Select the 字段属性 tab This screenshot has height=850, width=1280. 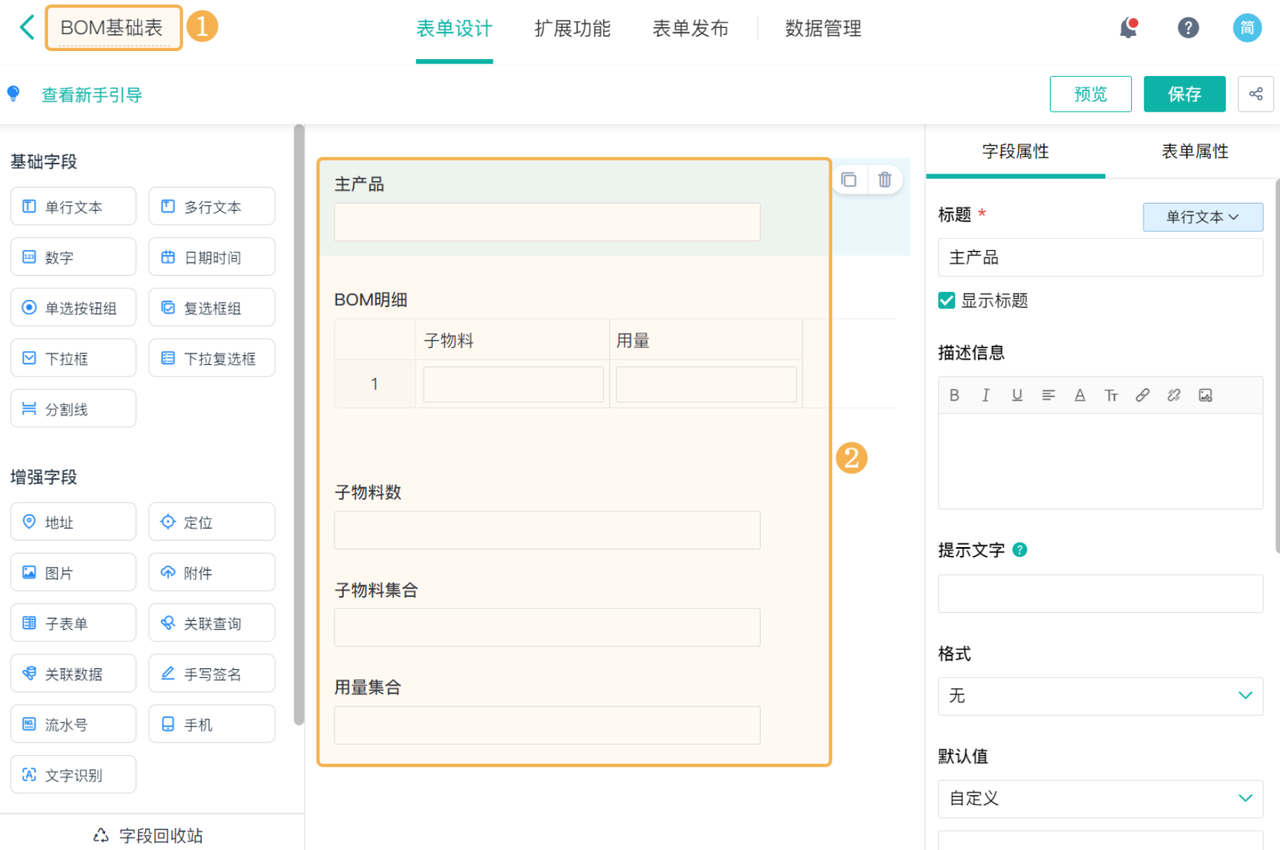[x=1015, y=151]
